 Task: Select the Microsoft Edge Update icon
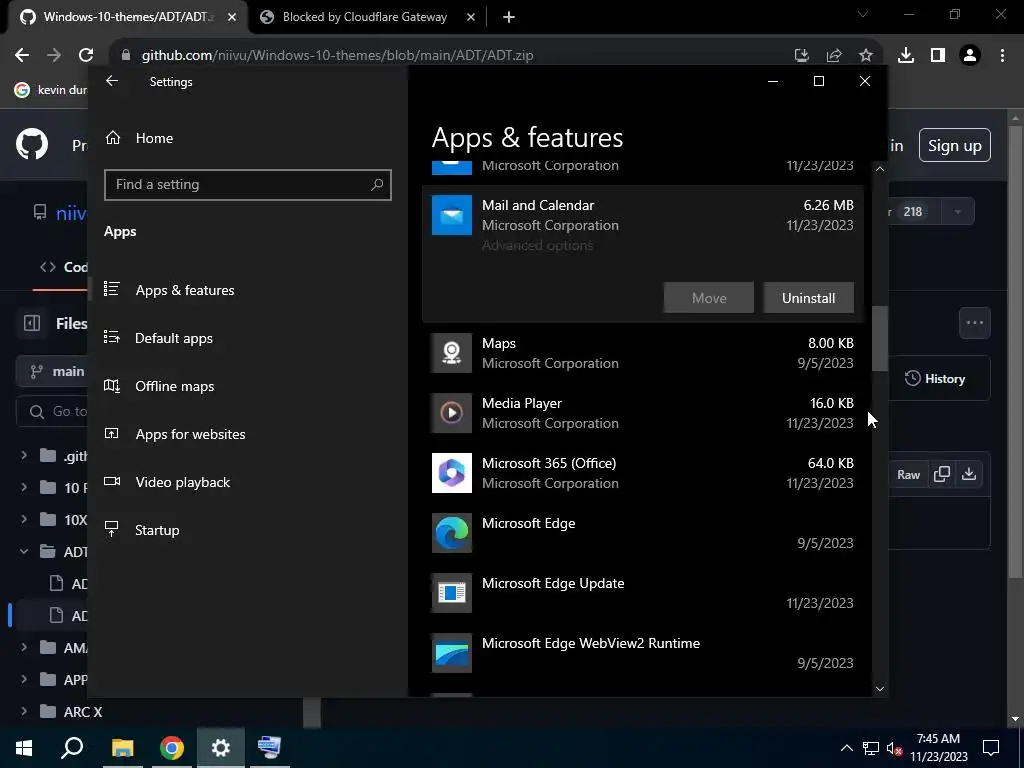451,593
